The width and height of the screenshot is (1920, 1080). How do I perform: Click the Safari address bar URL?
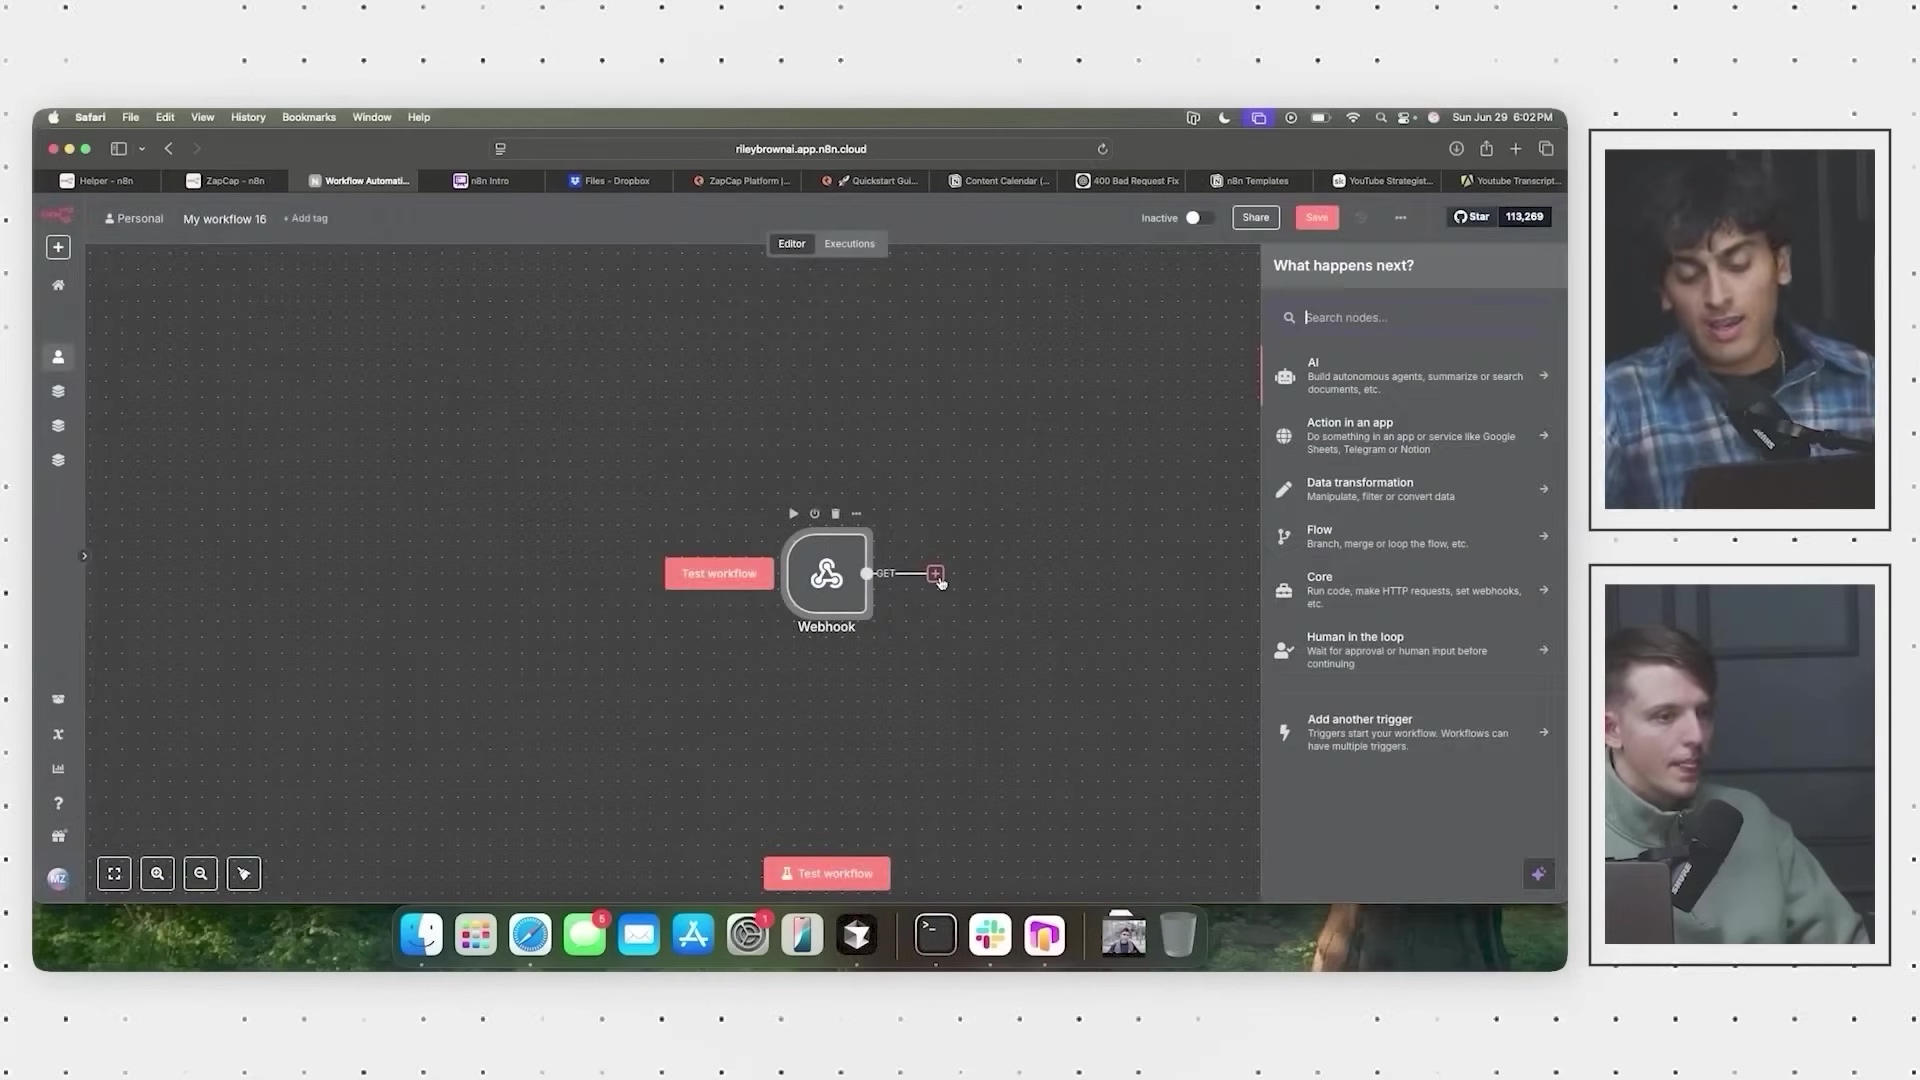point(801,149)
